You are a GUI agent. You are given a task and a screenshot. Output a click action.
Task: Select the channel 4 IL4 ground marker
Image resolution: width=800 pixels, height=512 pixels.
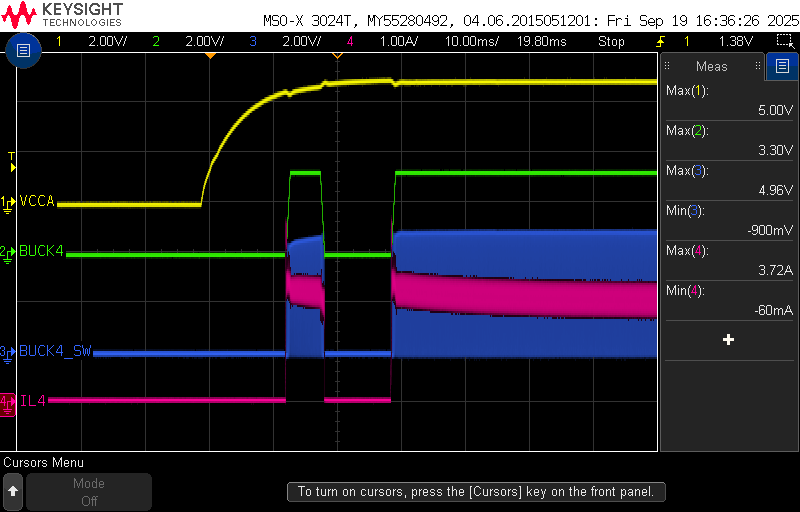(7, 403)
